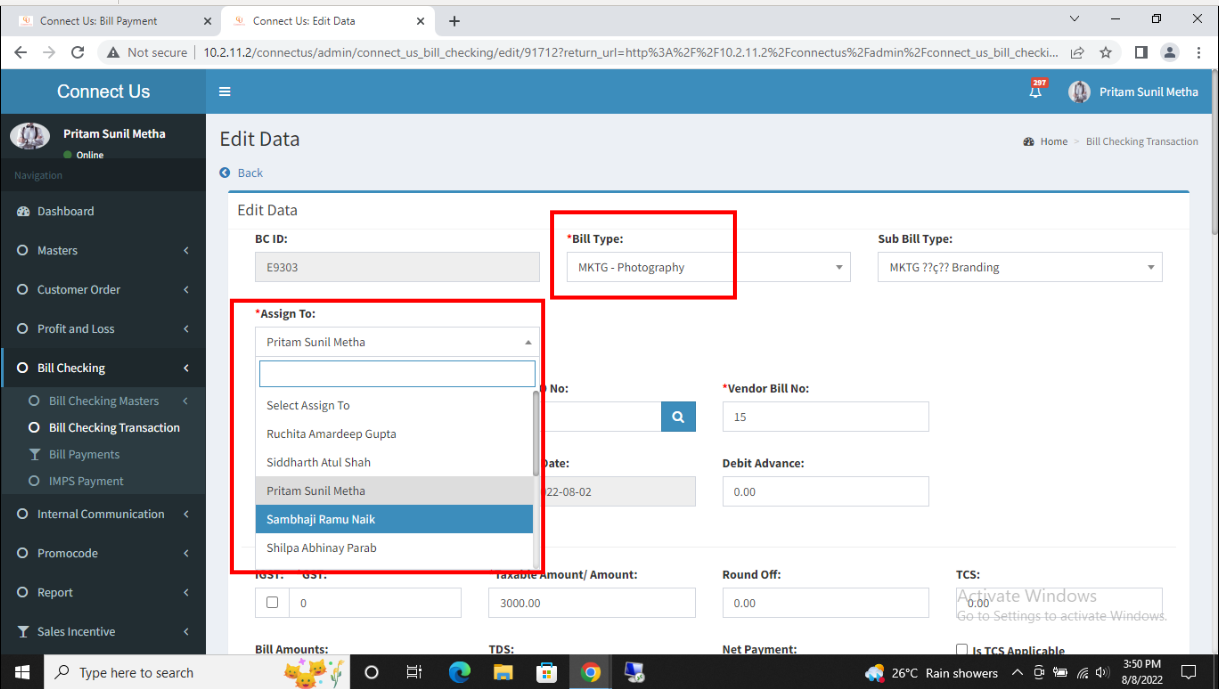Screen dimensions: 1219x689
Task: Click the Vendor Bill No field
Action: click(825, 417)
